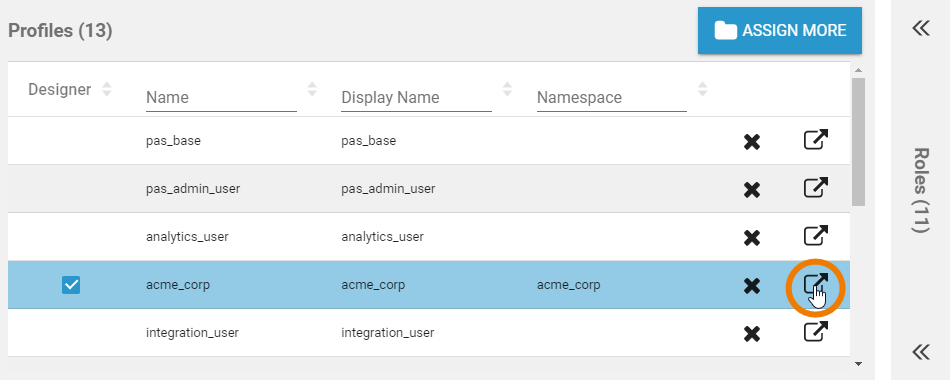Focus the Name filter field
This screenshot has height=380, width=950.
click(x=221, y=98)
